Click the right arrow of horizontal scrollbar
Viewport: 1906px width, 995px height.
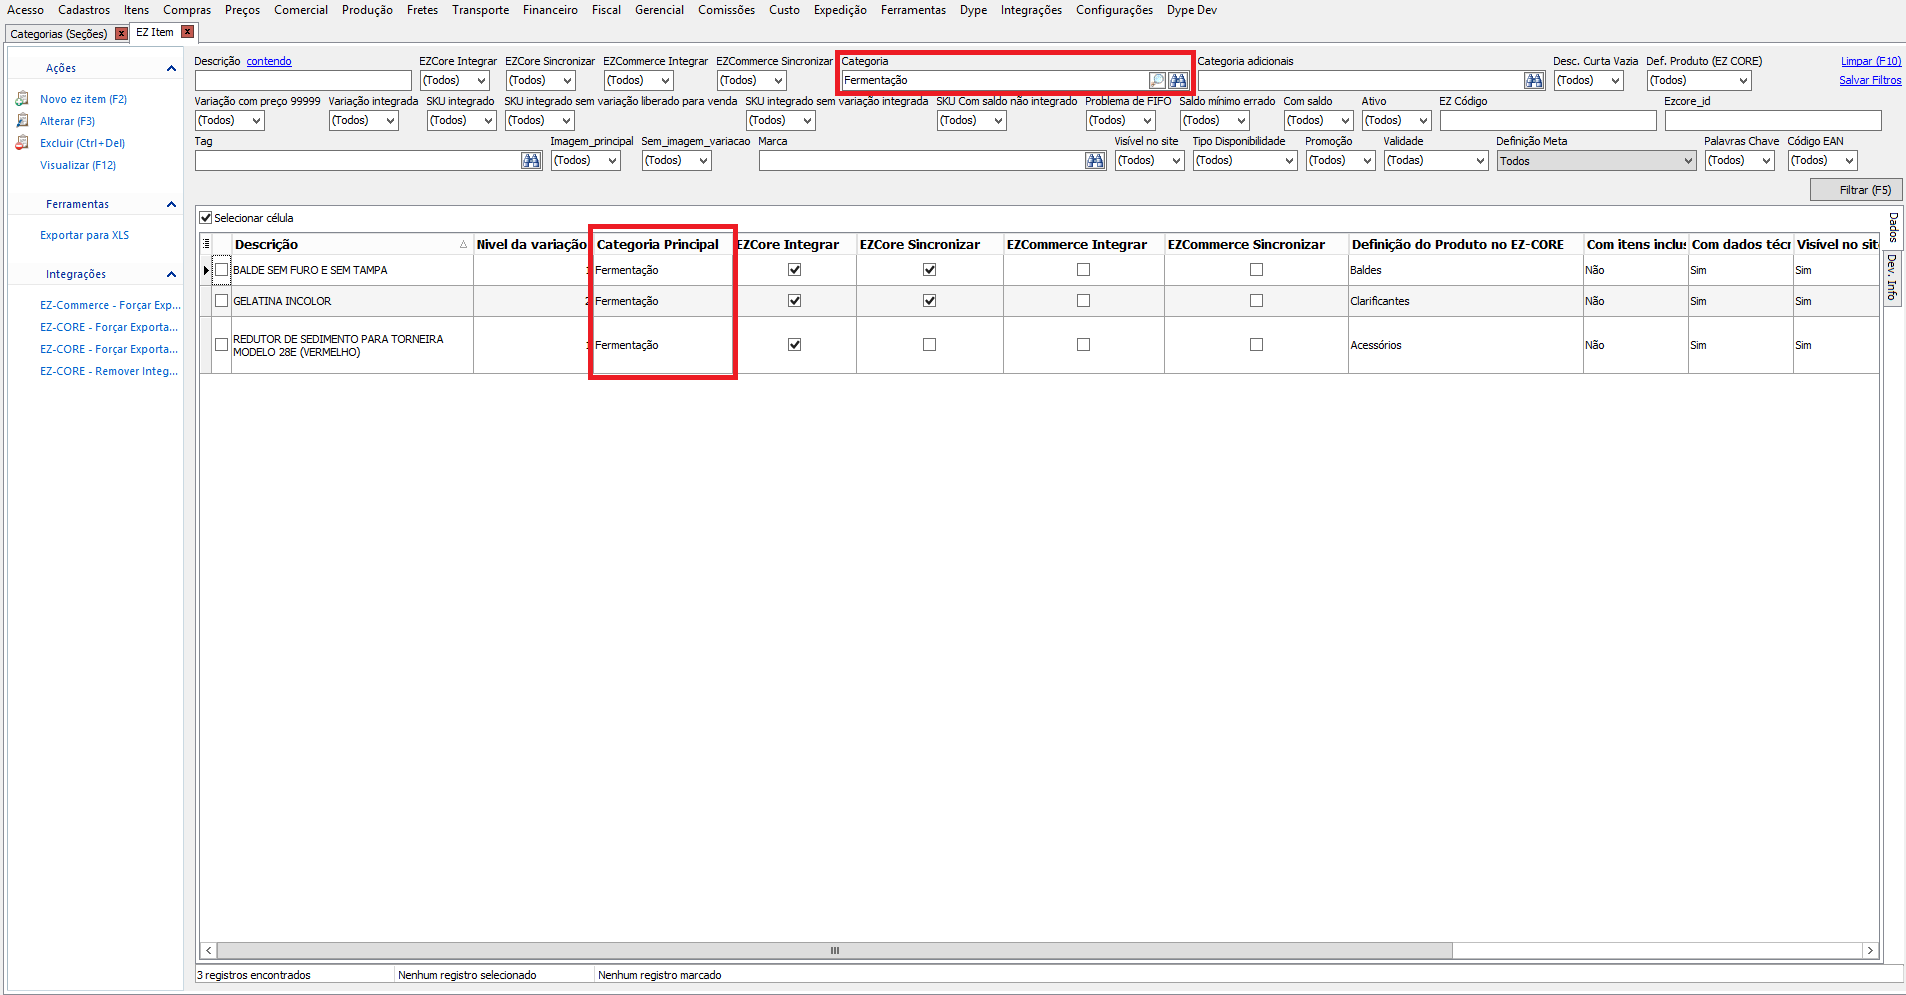point(1870,950)
